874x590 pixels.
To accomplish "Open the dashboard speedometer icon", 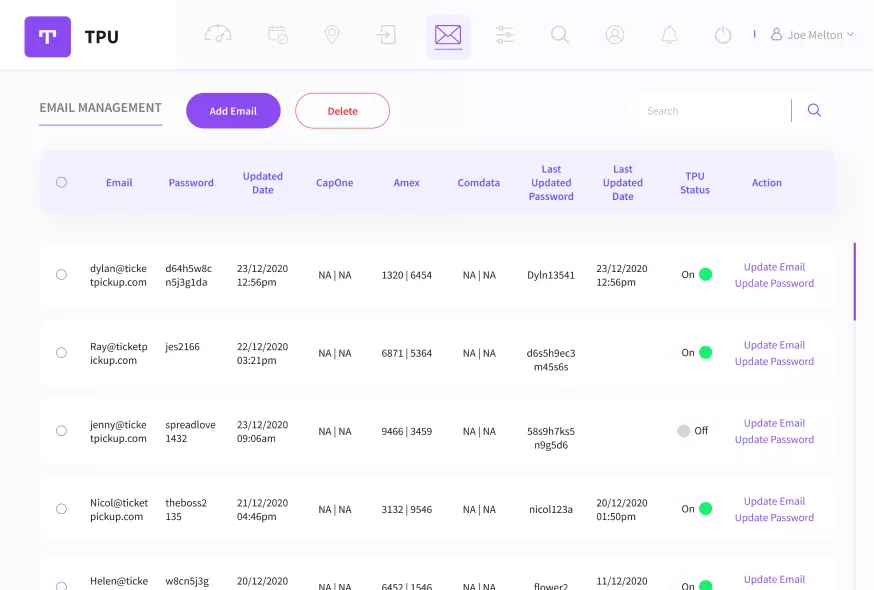I will (x=218, y=35).
